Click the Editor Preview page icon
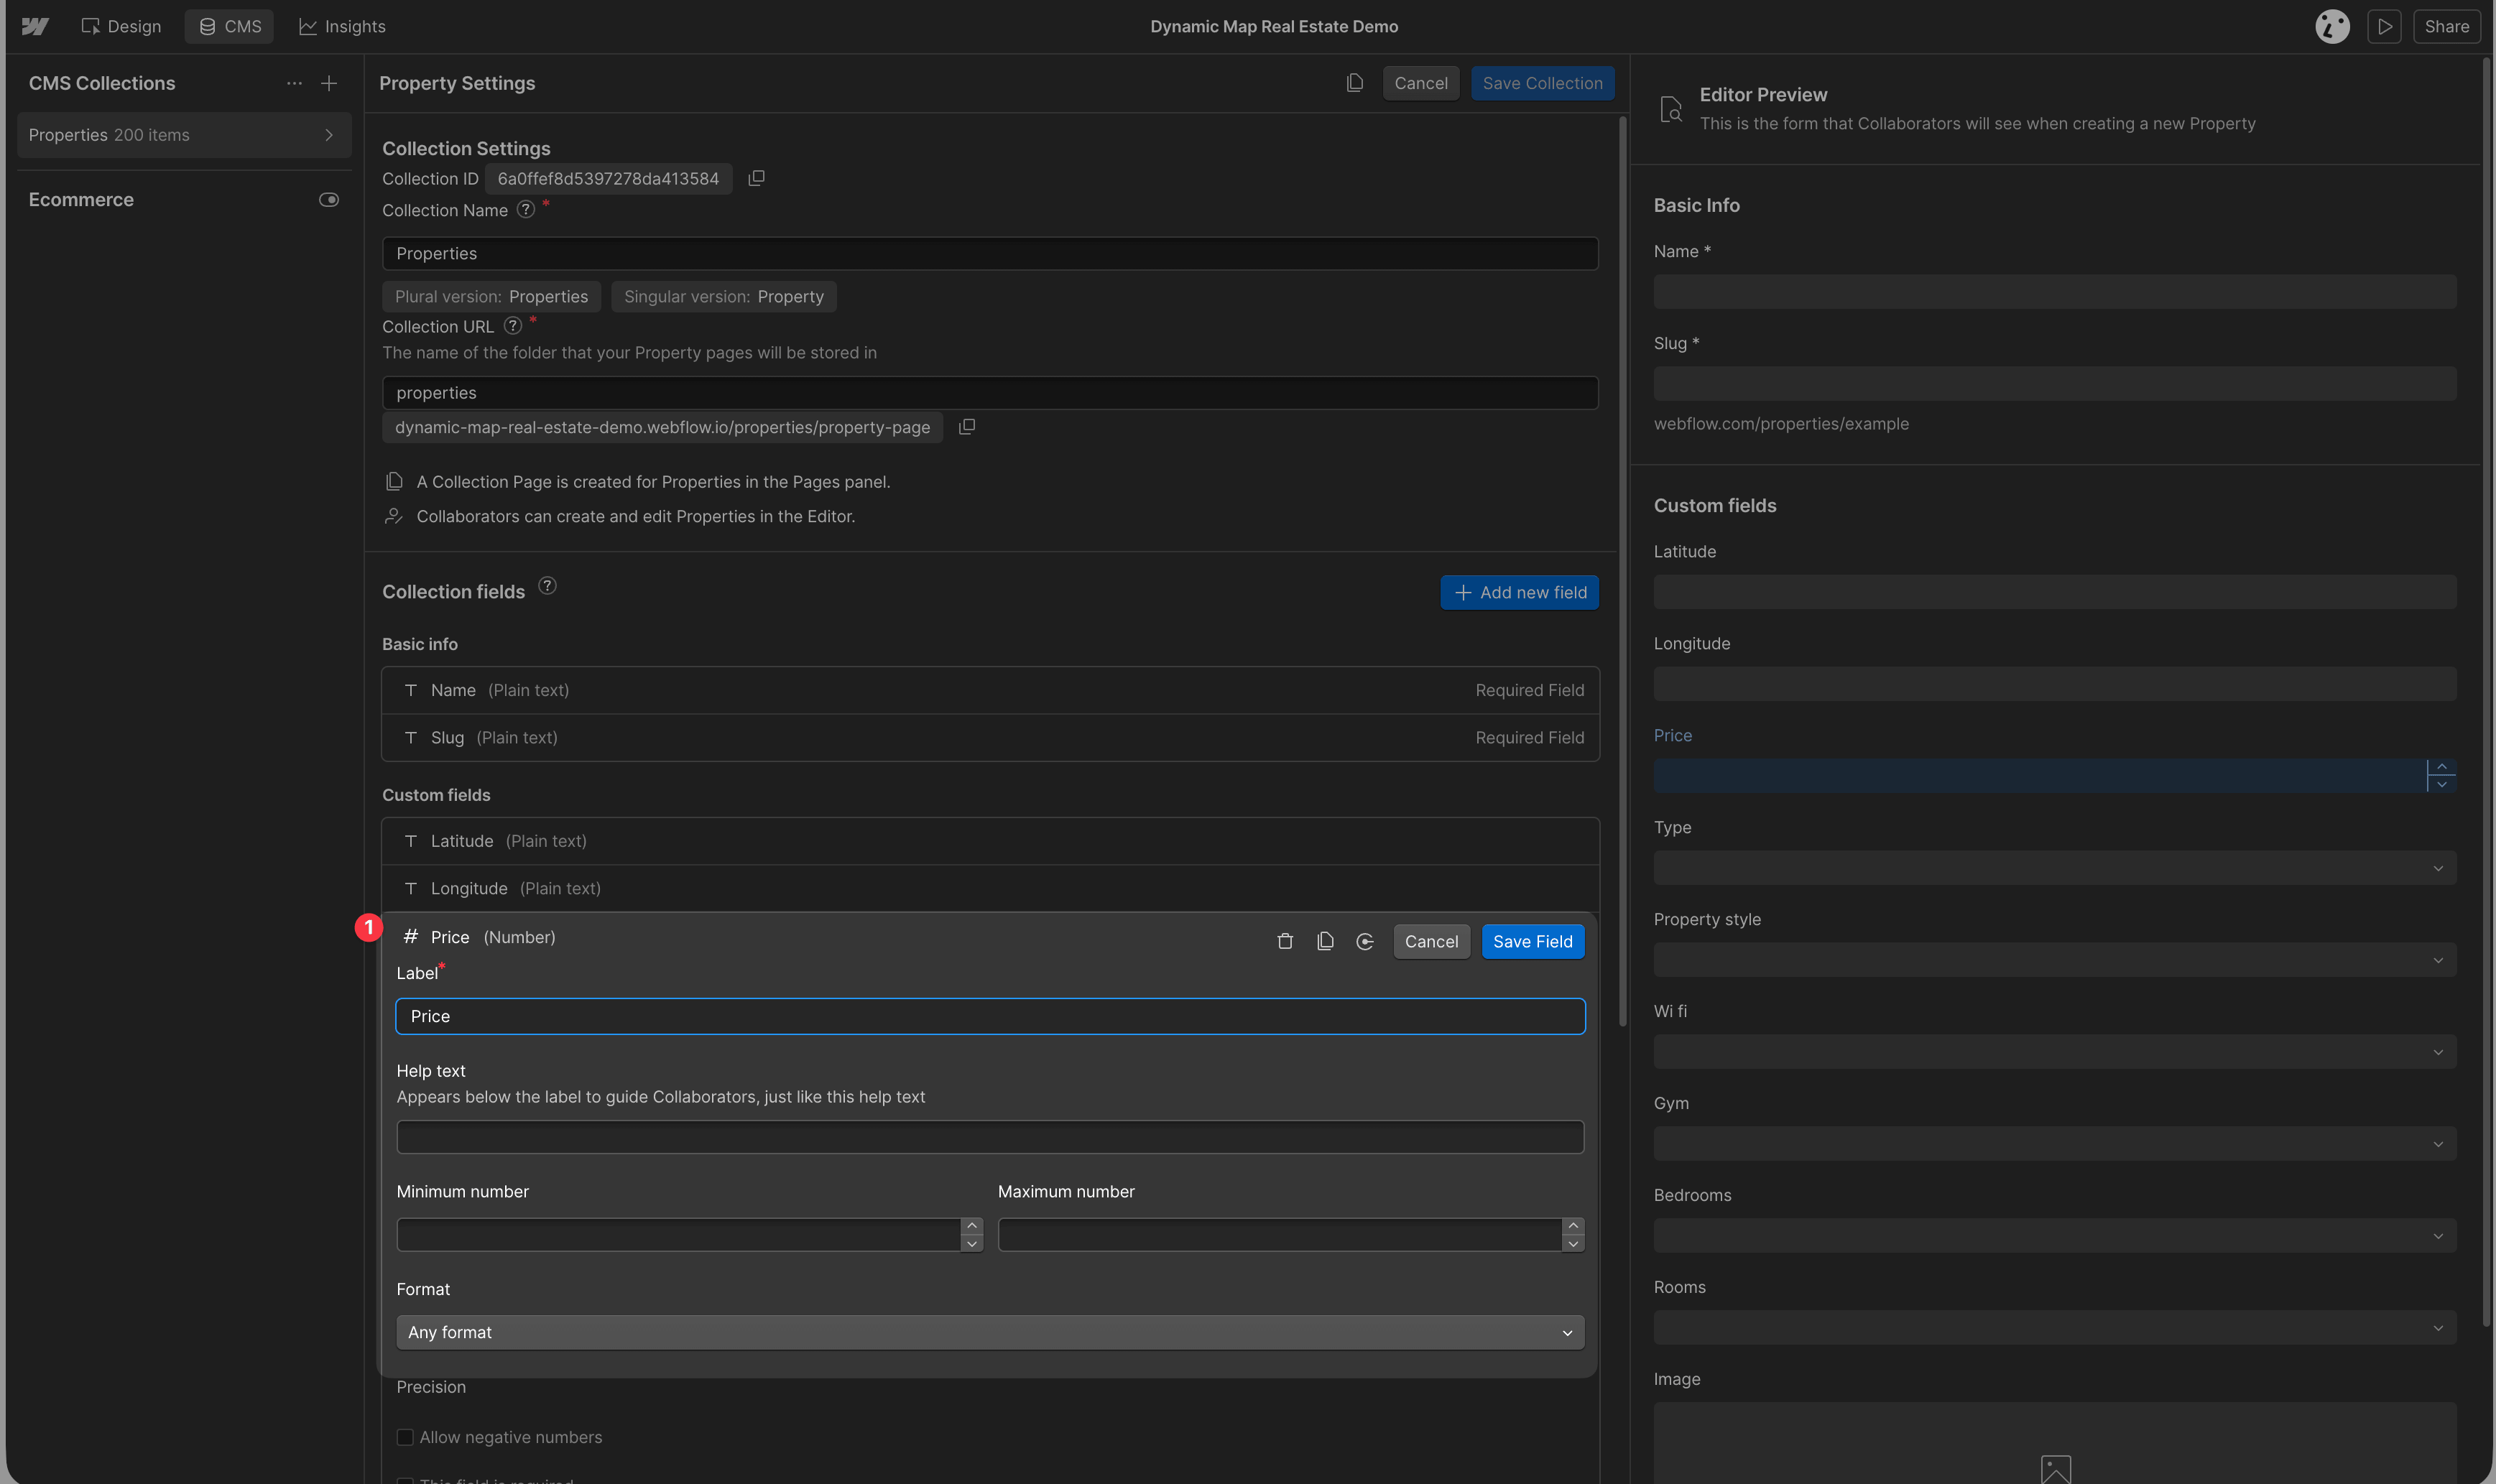 coord(1671,109)
